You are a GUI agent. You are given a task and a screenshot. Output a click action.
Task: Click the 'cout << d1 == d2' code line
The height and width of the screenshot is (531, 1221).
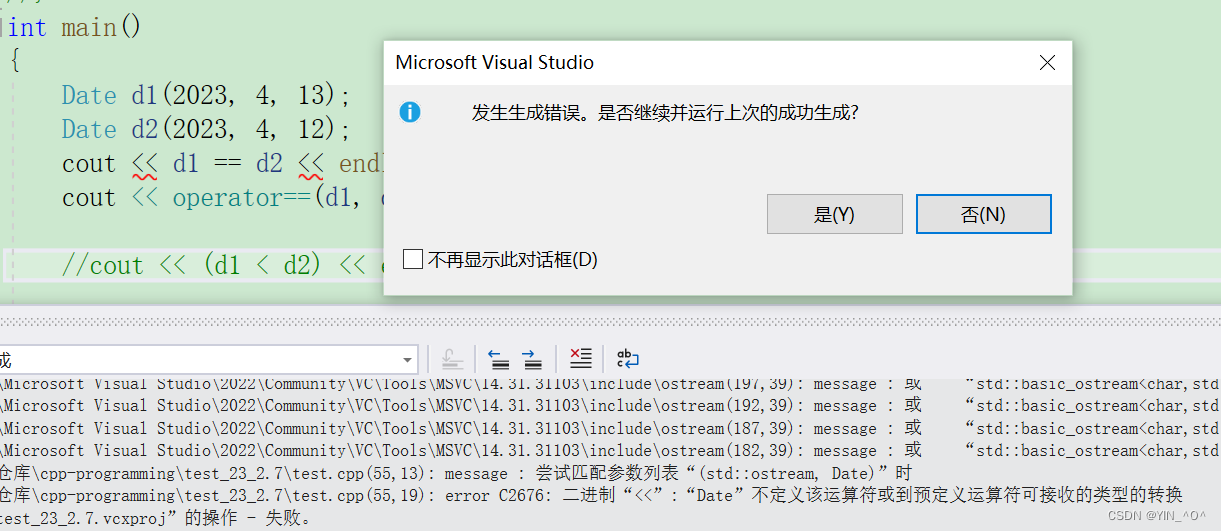[222, 164]
